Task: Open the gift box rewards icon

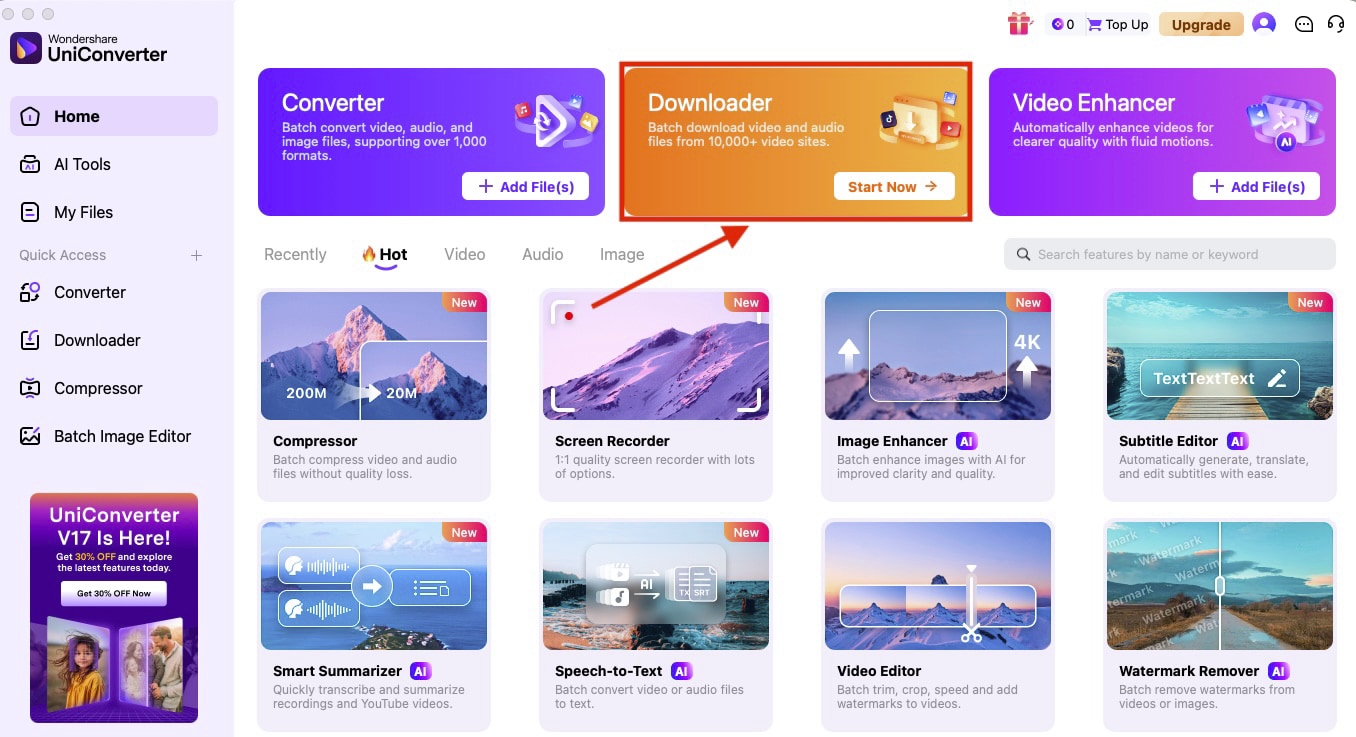Action: (1019, 24)
